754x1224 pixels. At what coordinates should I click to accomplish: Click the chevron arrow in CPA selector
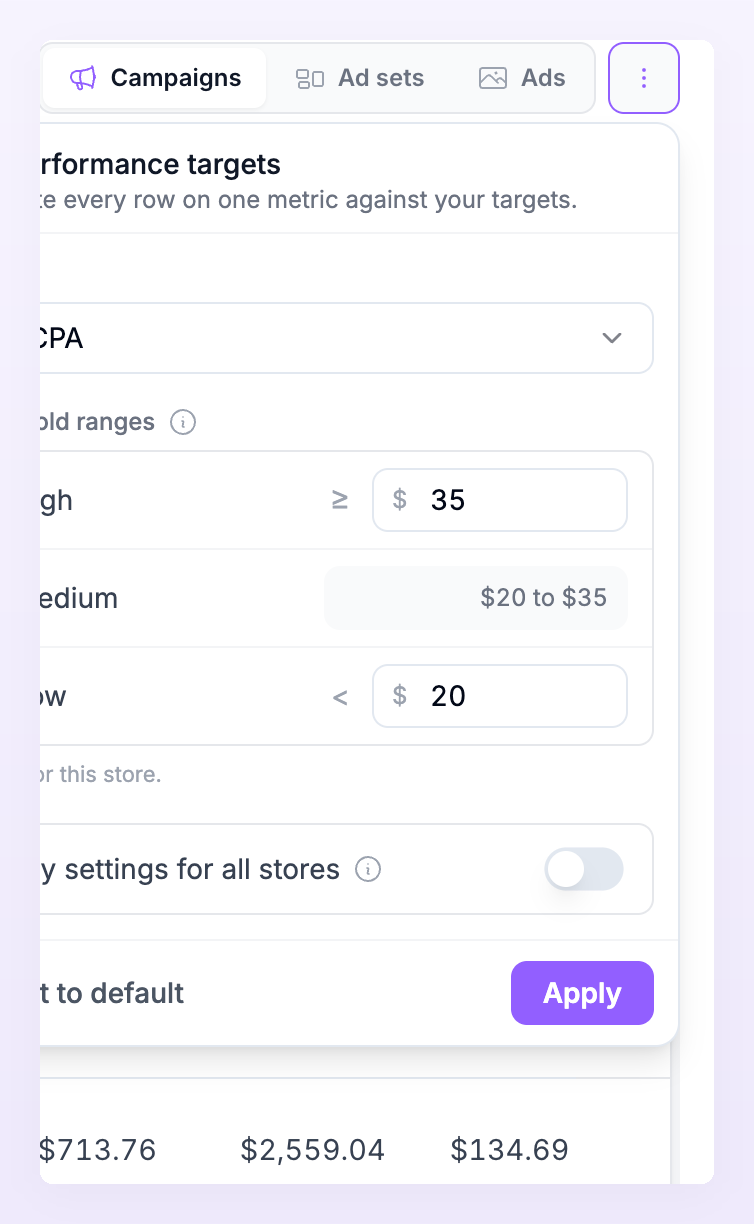tap(613, 338)
